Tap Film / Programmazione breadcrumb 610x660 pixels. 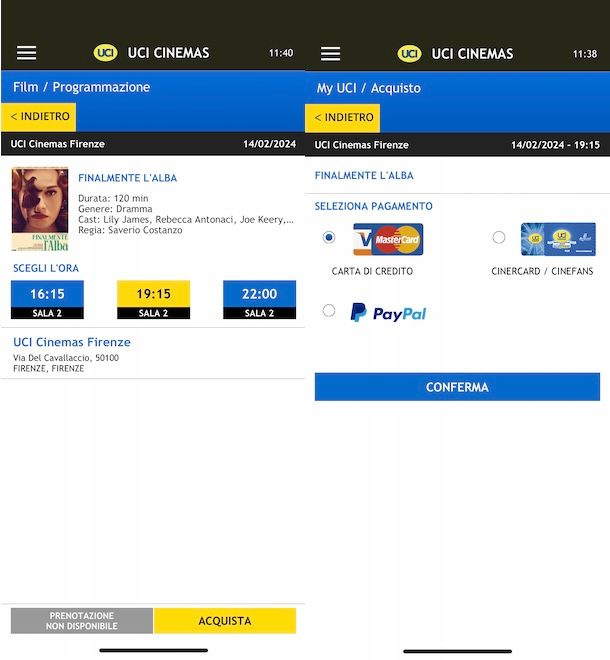click(x=81, y=87)
